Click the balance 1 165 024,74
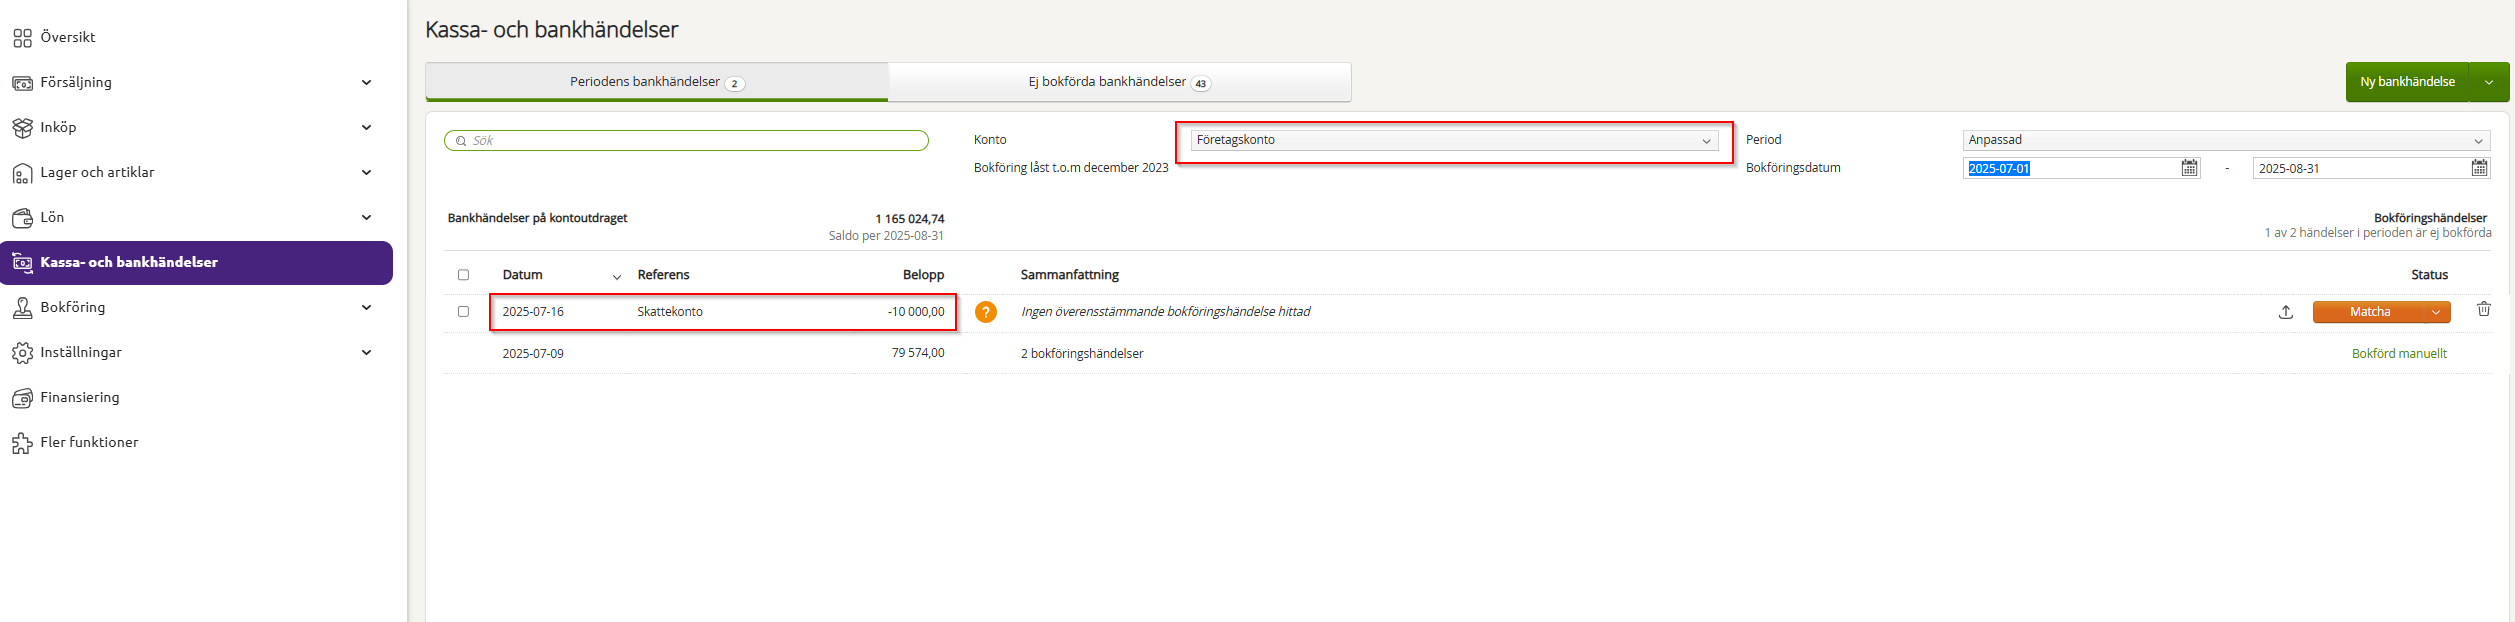2515x622 pixels. (910, 219)
